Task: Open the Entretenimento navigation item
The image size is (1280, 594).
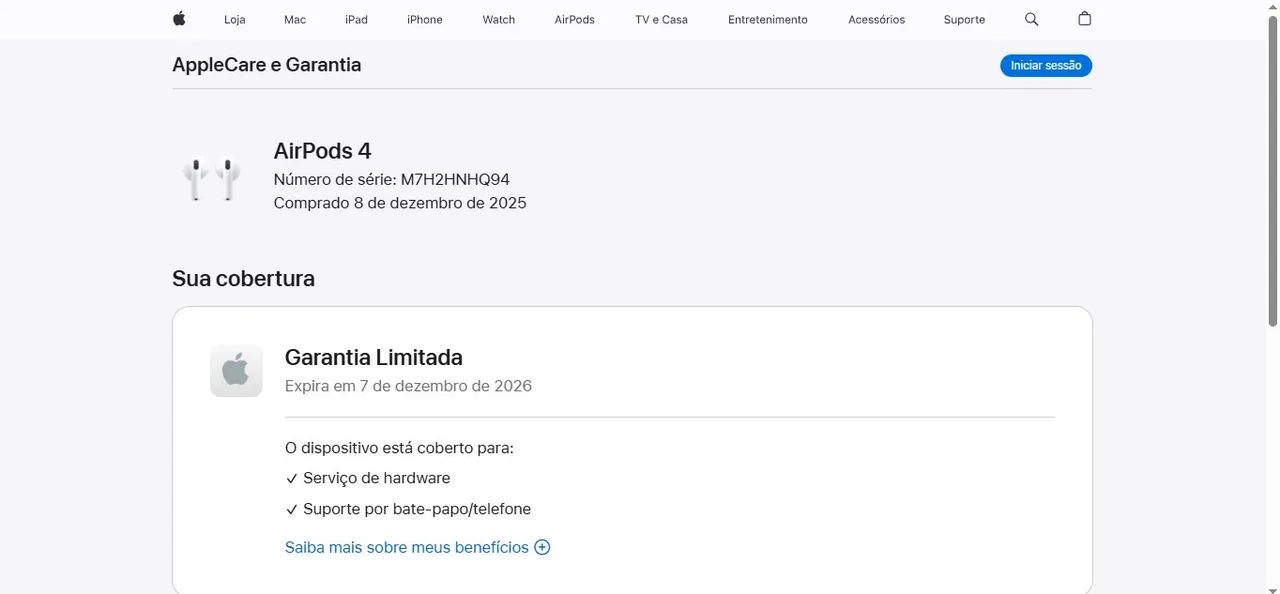Action: 768,19
